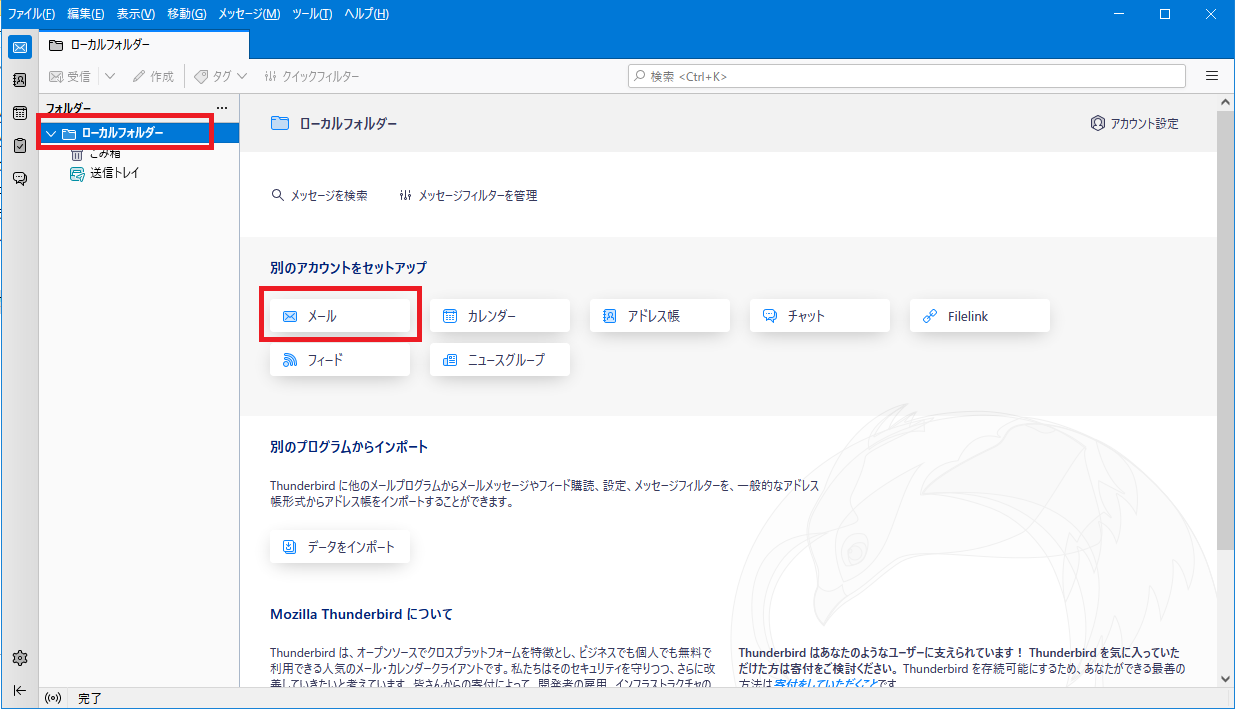This screenshot has height=709, width=1235.
Task: Click the データをインポート button
Action: coord(340,547)
